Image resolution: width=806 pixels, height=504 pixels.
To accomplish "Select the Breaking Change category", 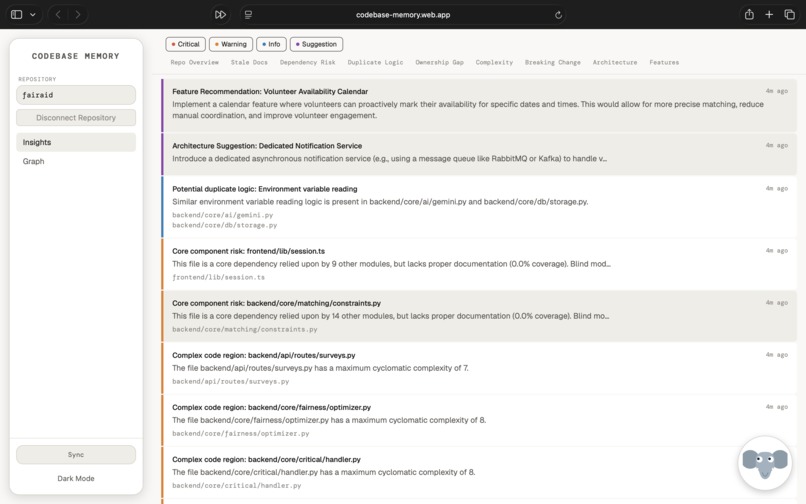I will (x=553, y=62).
